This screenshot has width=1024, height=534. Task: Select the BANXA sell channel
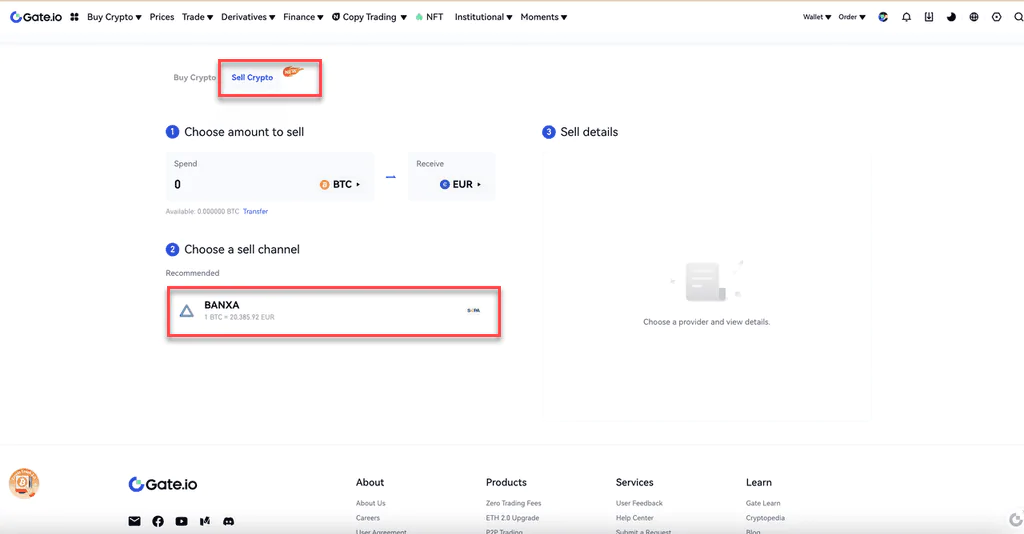pos(334,311)
